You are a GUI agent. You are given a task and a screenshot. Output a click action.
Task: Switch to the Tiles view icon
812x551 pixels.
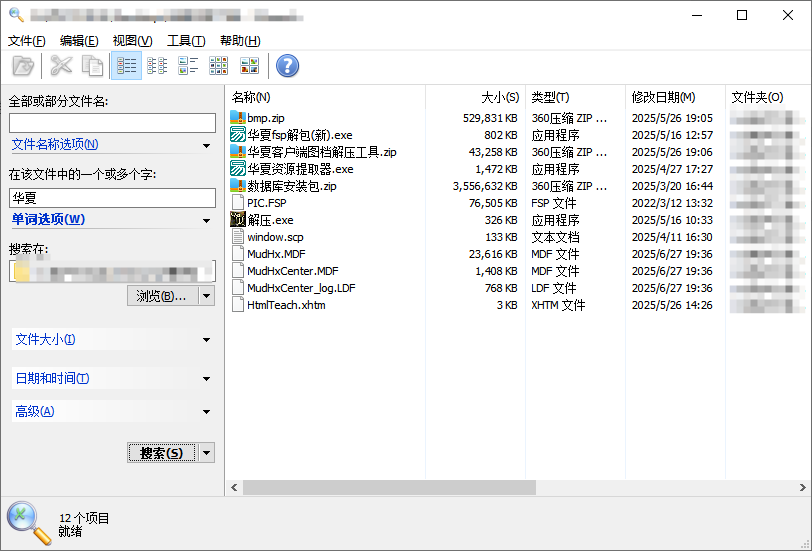pos(188,66)
